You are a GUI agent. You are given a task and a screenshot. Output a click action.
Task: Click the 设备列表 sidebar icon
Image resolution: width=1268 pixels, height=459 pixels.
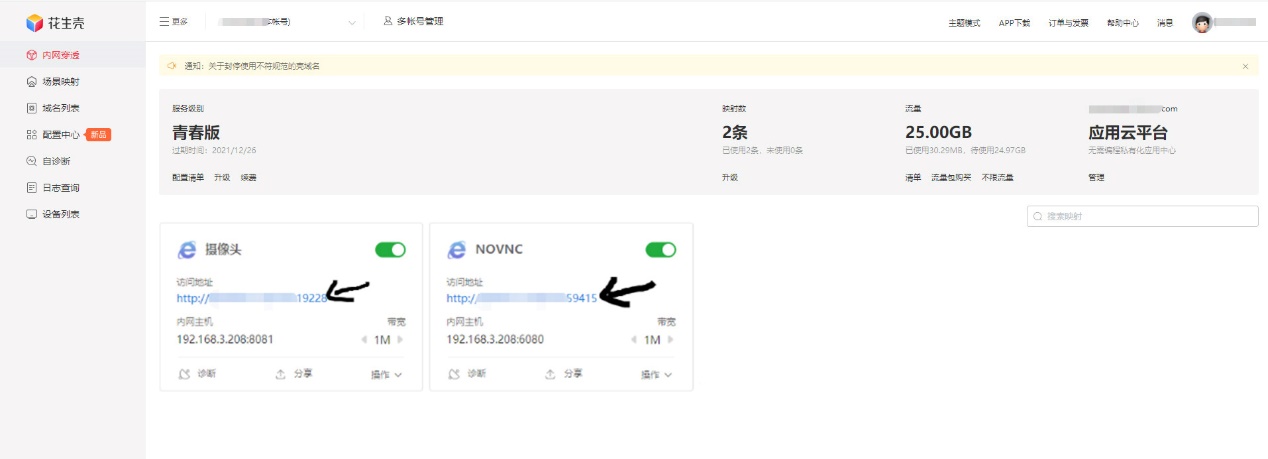pos(32,214)
